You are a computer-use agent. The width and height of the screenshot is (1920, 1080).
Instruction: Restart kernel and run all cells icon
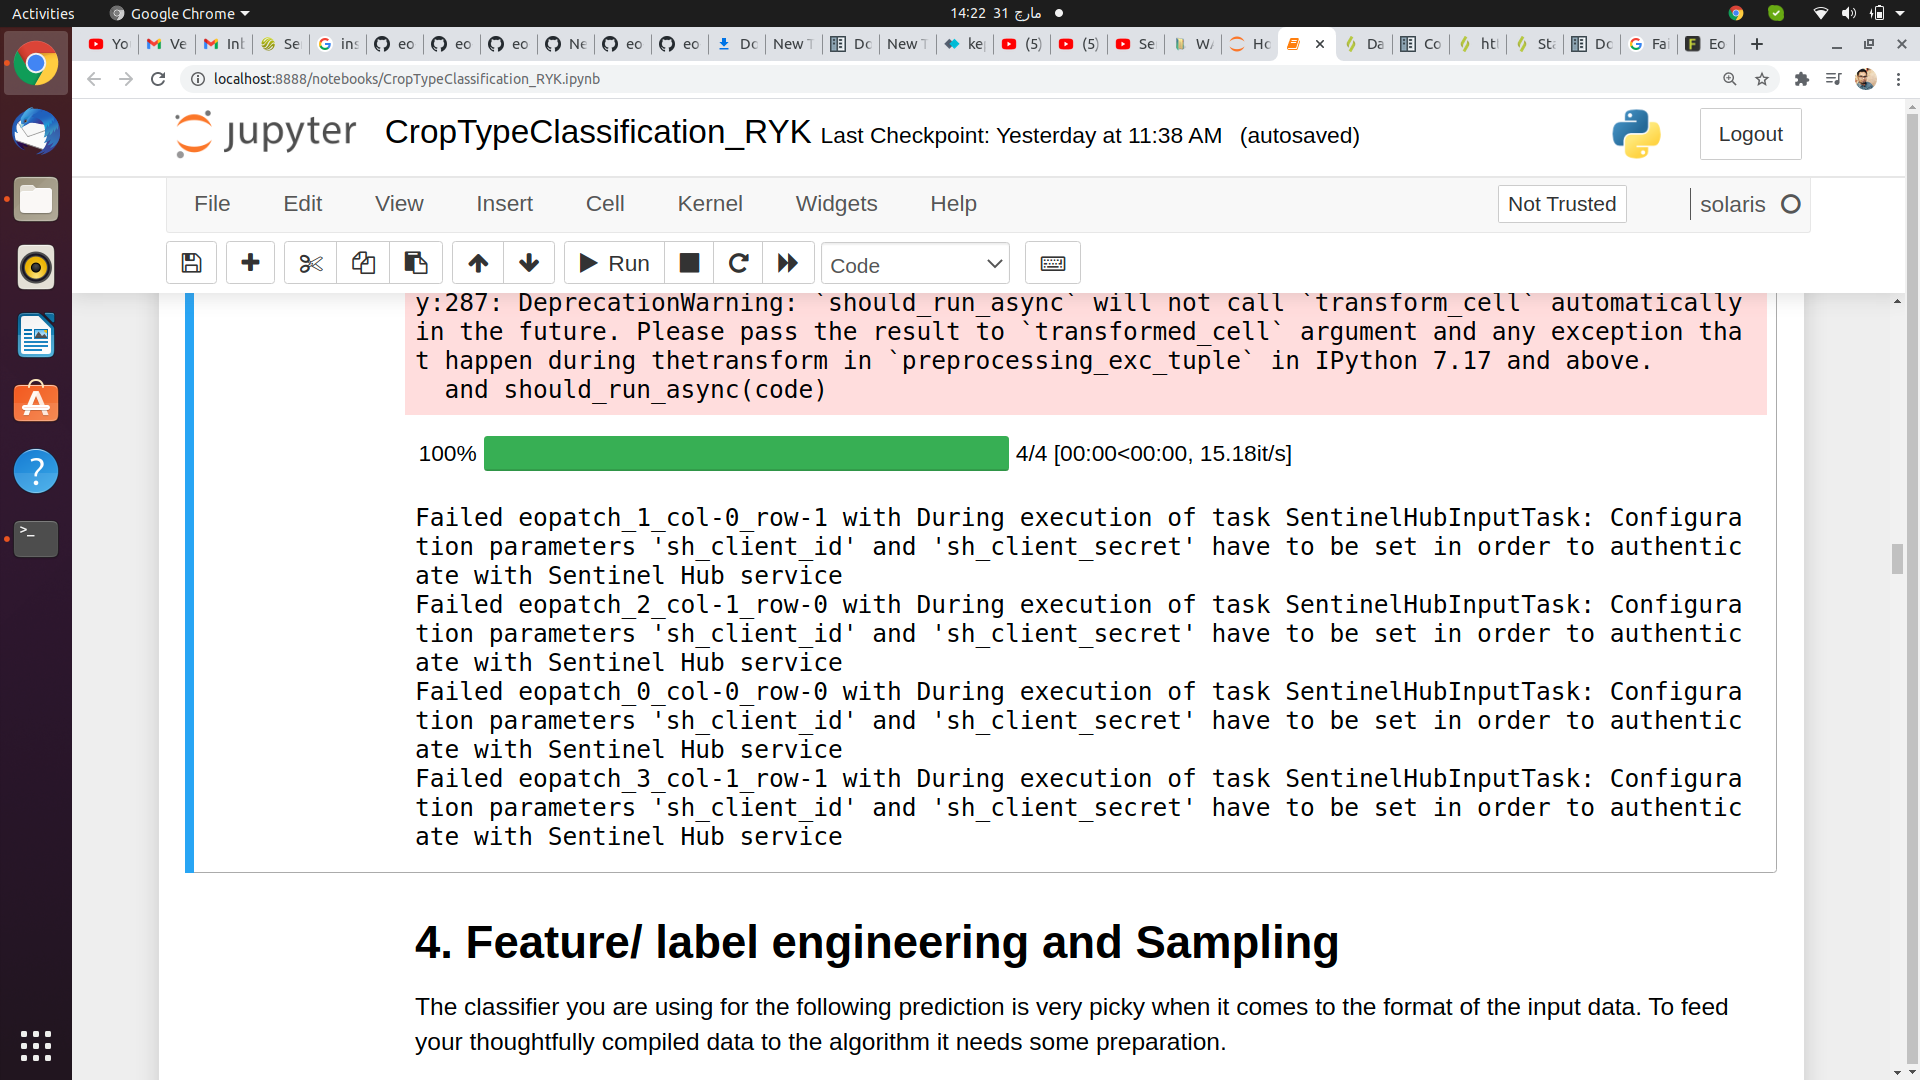point(788,262)
